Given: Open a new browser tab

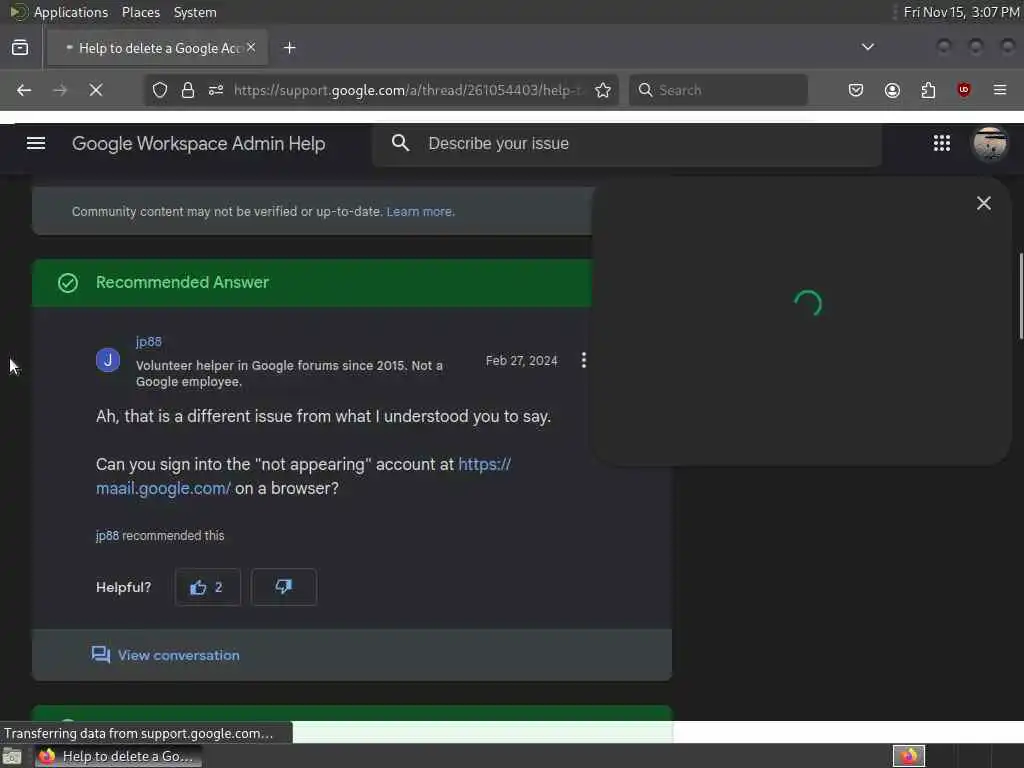Looking at the screenshot, I should pyautogui.click(x=289, y=48).
